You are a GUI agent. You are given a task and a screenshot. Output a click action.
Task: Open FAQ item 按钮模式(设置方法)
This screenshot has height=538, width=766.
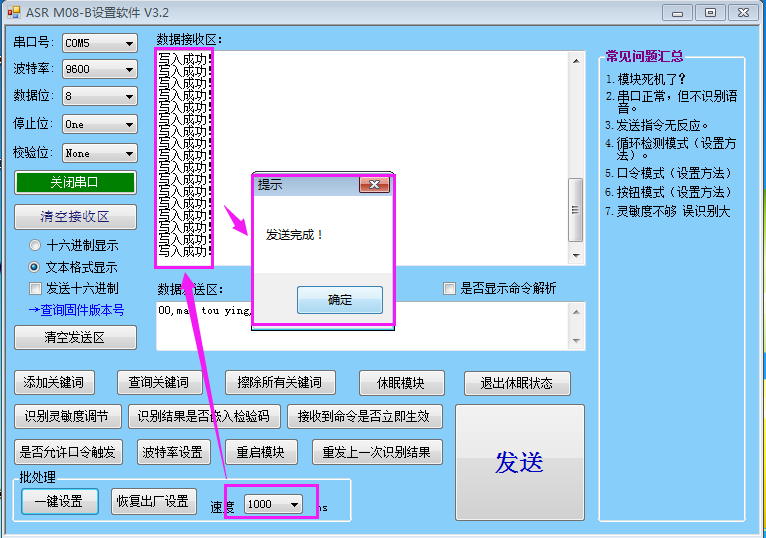point(675,192)
